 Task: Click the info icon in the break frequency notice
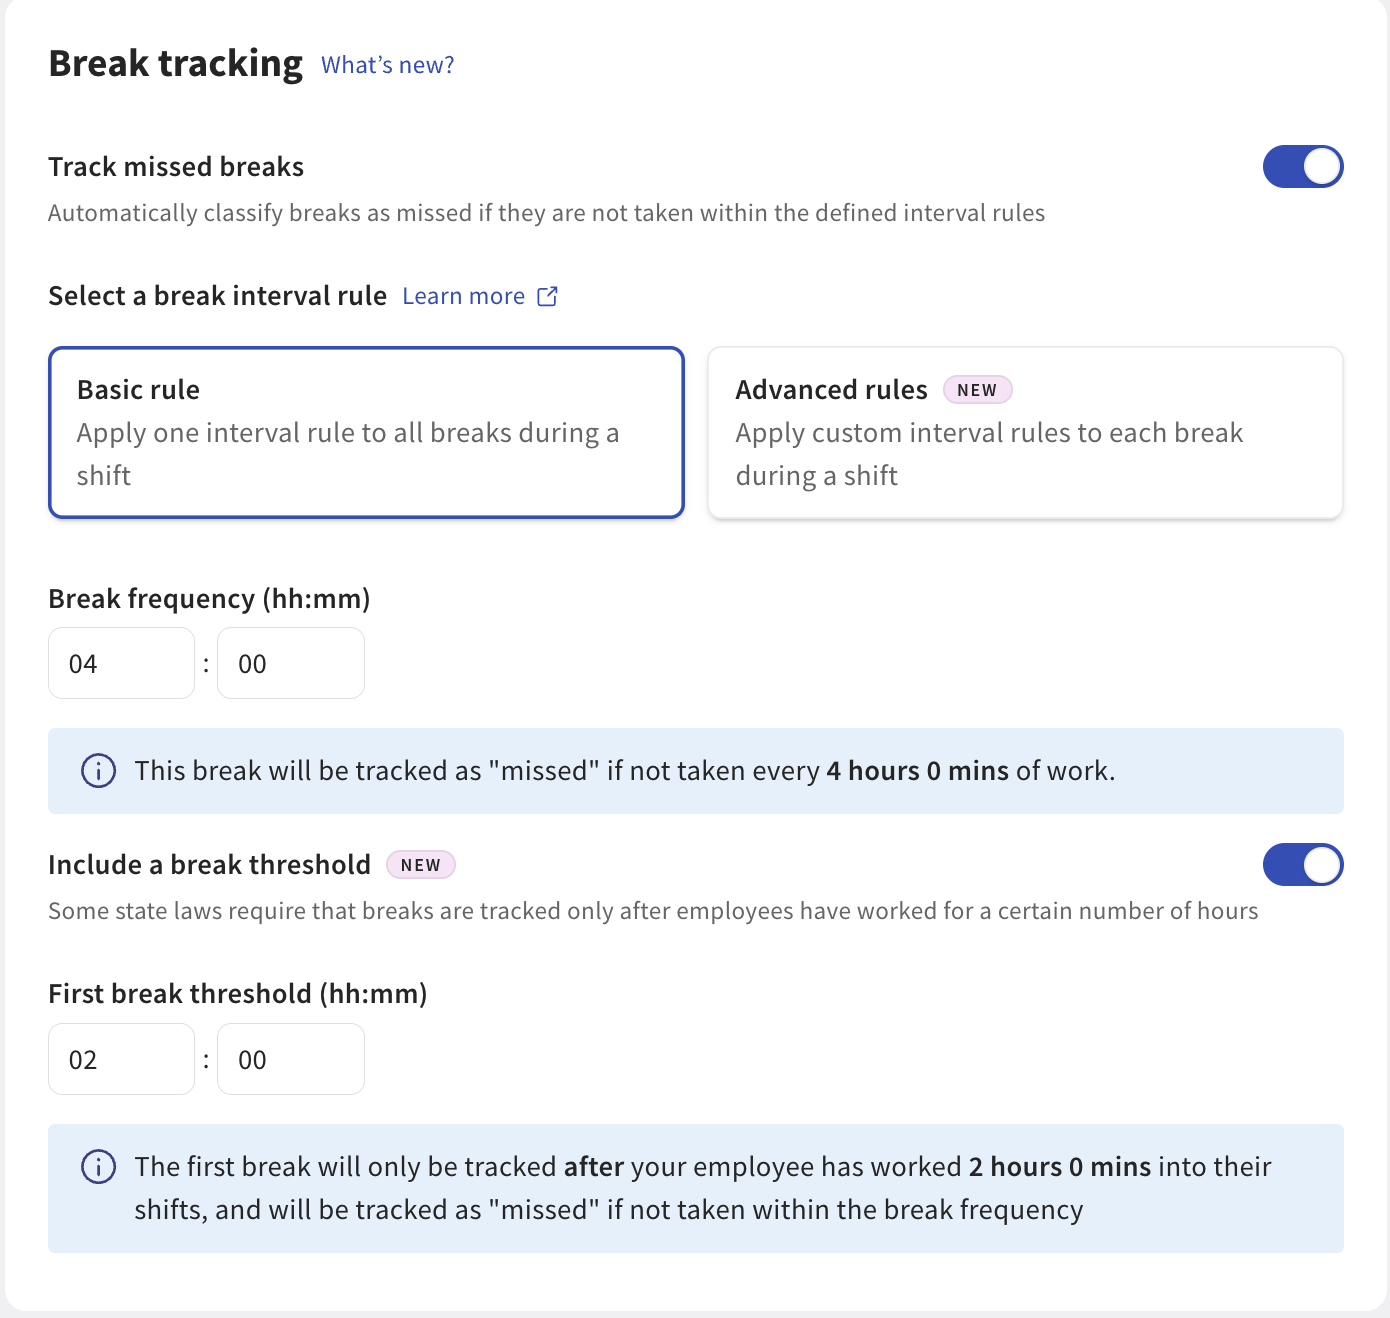(x=98, y=771)
